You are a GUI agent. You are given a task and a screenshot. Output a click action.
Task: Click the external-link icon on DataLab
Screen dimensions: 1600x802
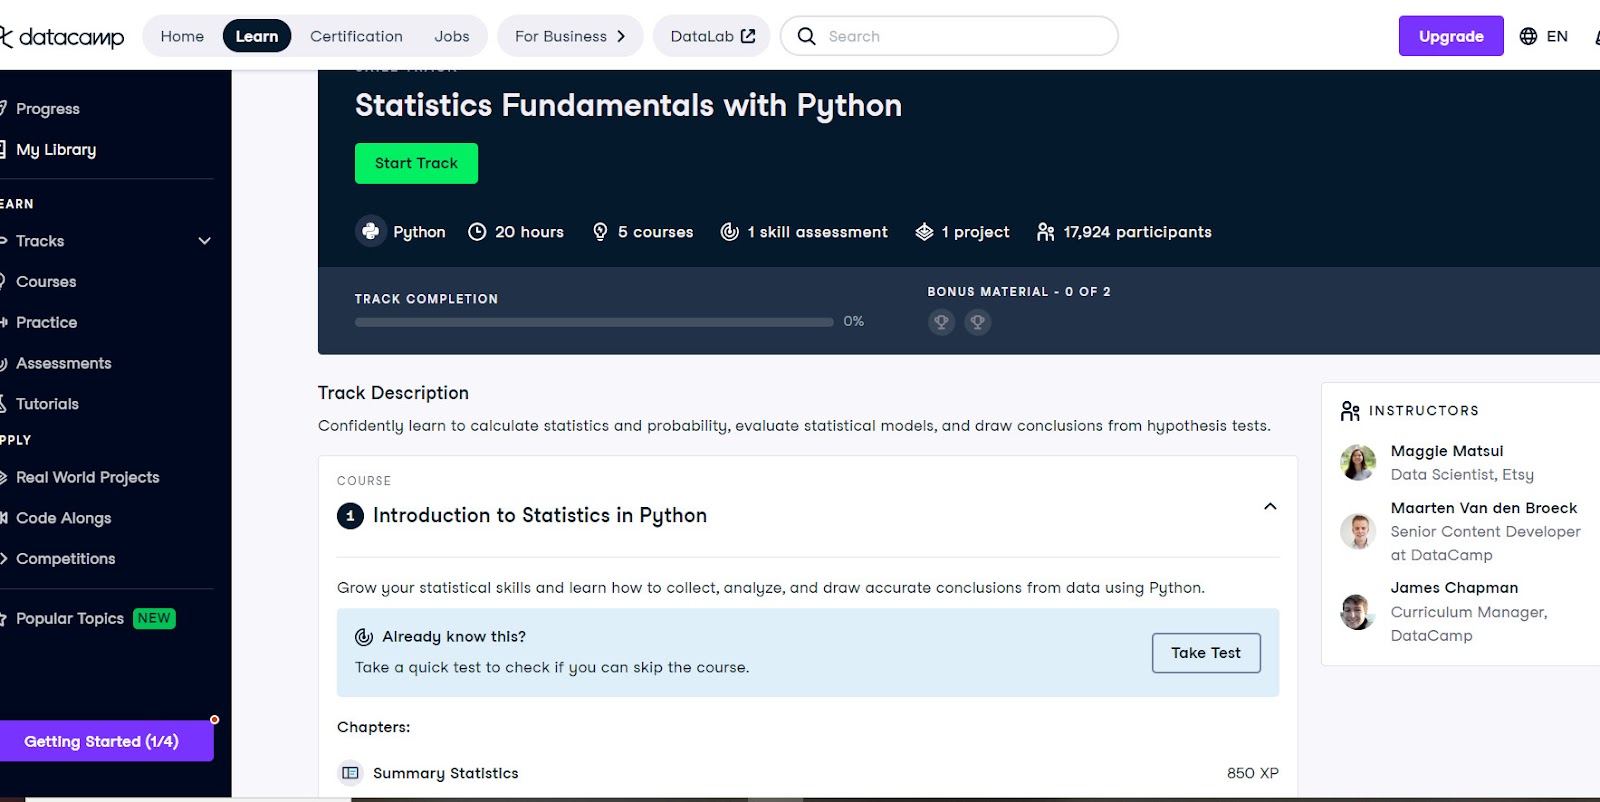tap(748, 36)
